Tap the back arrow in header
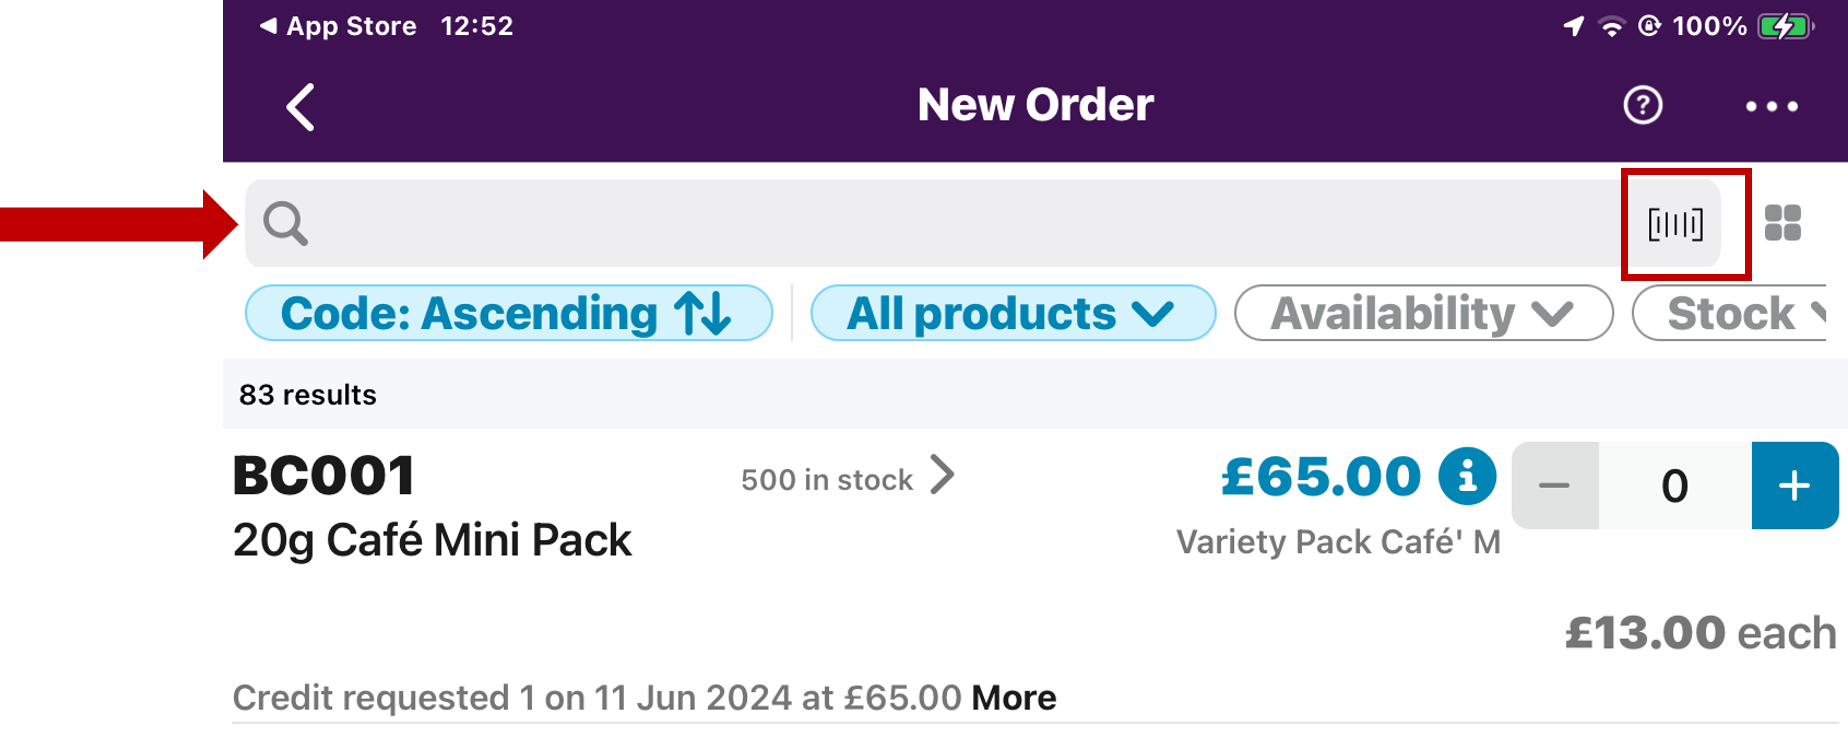Image resolution: width=1848 pixels, height=733 pixels. (x=300, y=107)
